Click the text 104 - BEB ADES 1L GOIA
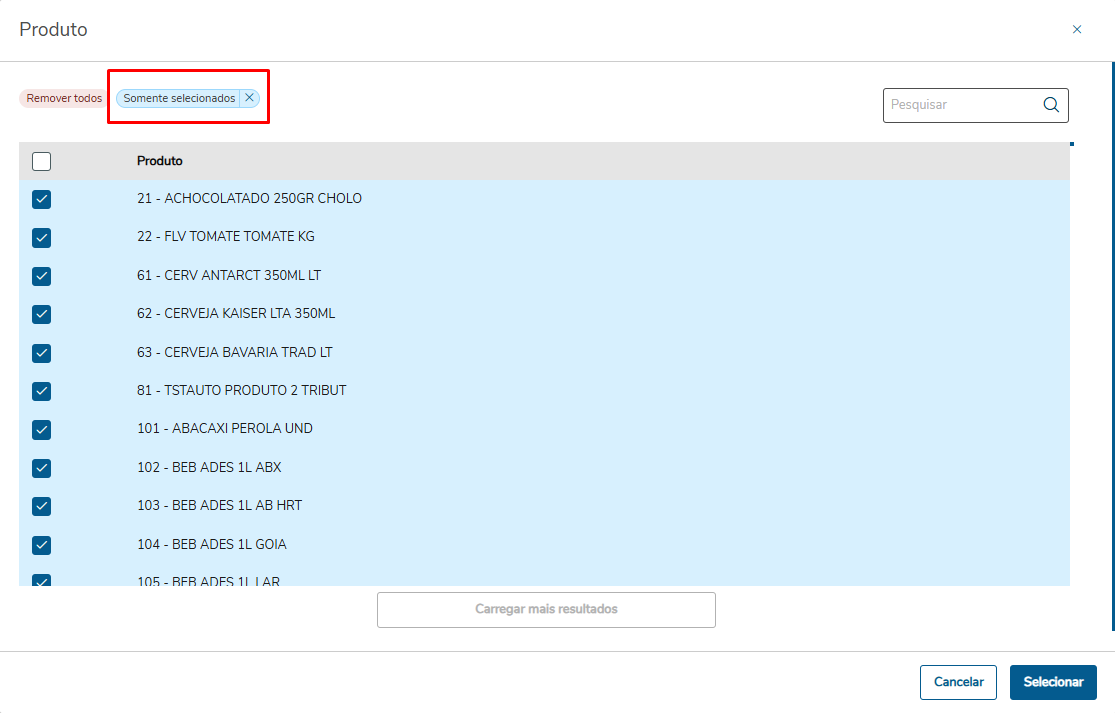This screenshot has width=1115, height=713. pos(212,545)
